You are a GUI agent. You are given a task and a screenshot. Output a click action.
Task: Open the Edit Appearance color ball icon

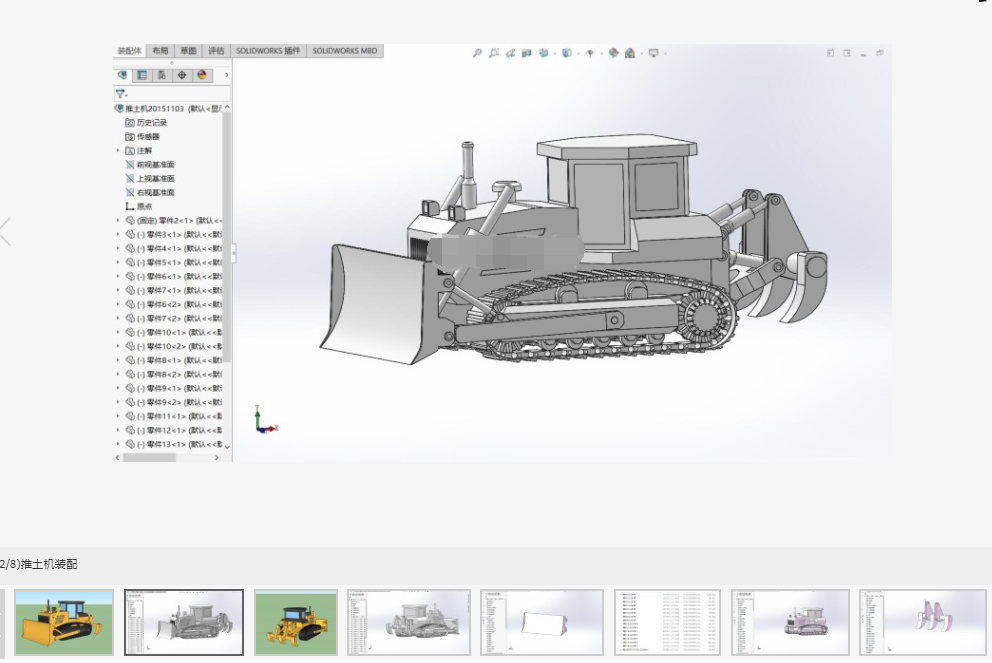pos(613,53)
